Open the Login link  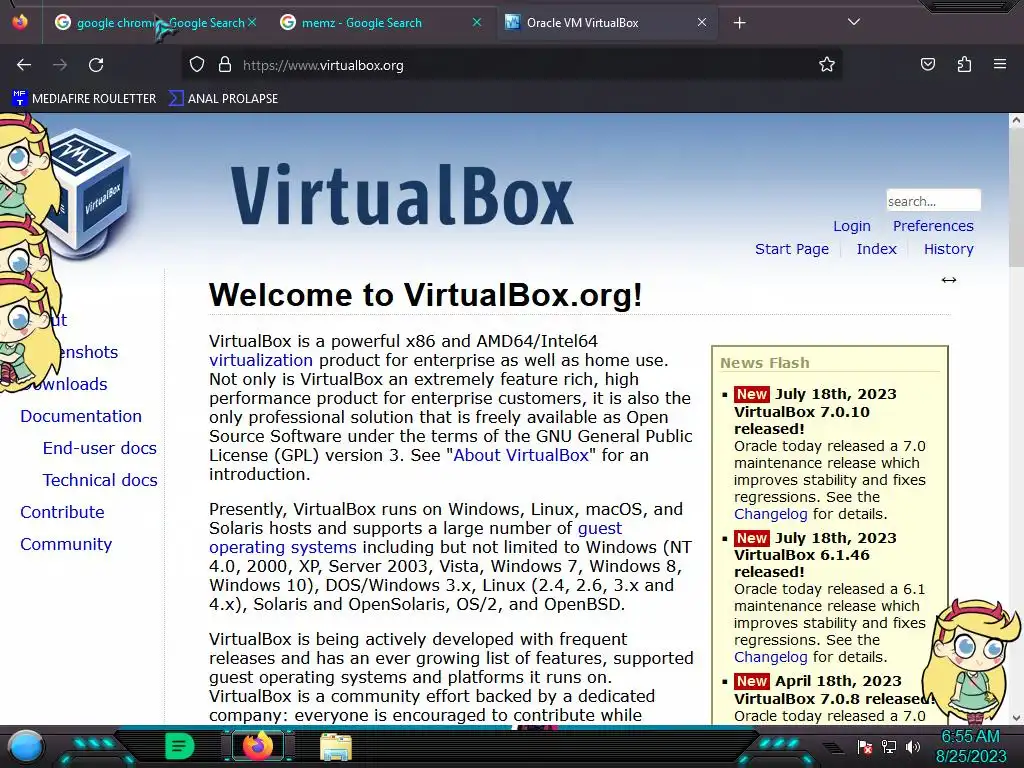(852, 226)
